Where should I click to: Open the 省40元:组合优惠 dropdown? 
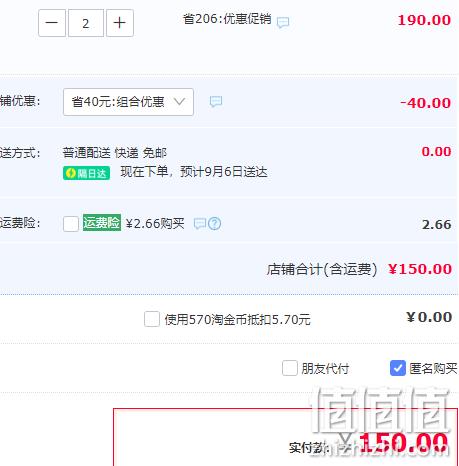click(x=128, y=102)
